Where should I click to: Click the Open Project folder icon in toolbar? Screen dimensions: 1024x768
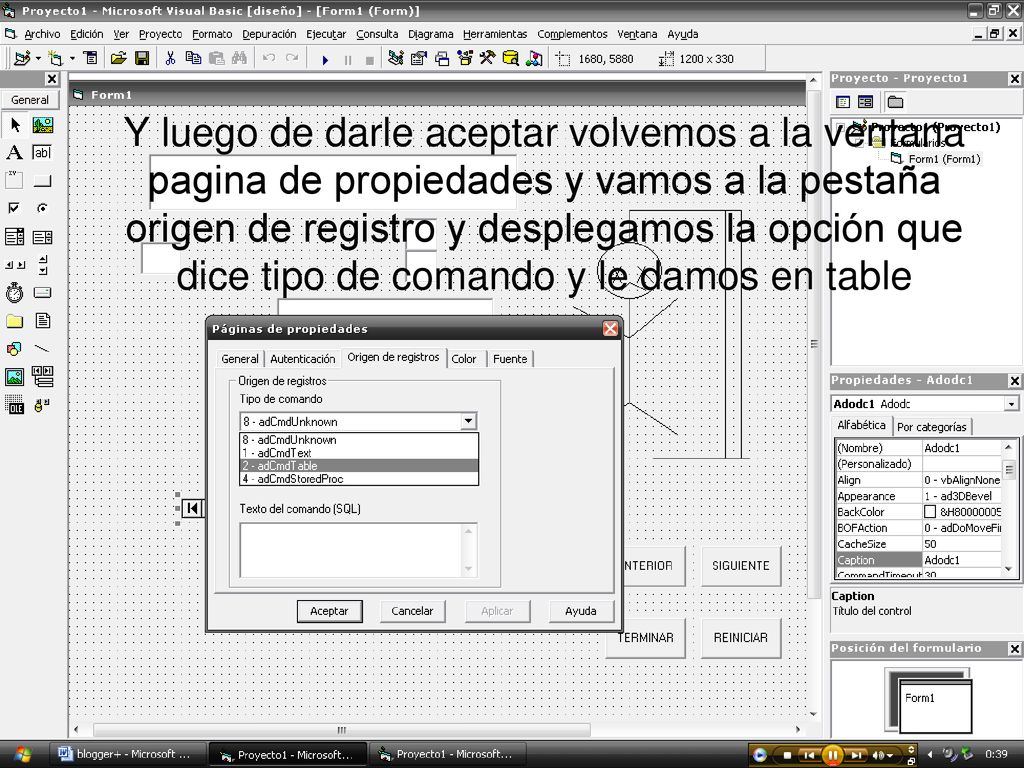(x=118, y=59)
